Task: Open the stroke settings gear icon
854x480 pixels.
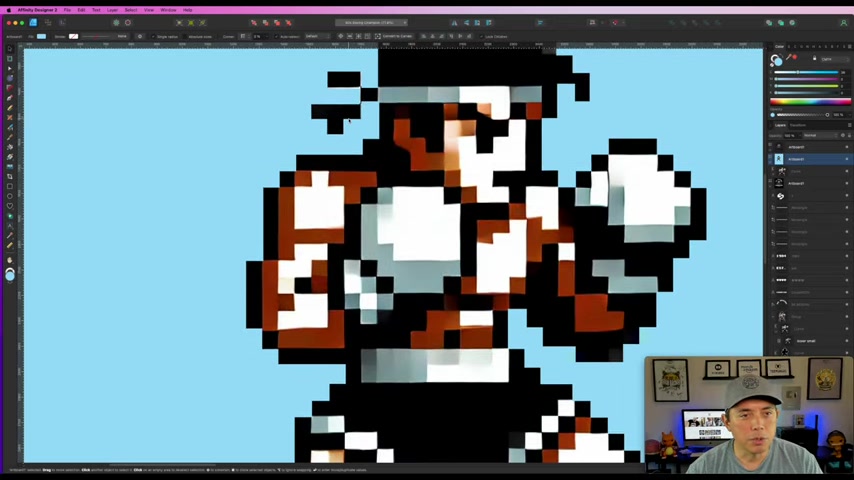Action: point(140,37)
